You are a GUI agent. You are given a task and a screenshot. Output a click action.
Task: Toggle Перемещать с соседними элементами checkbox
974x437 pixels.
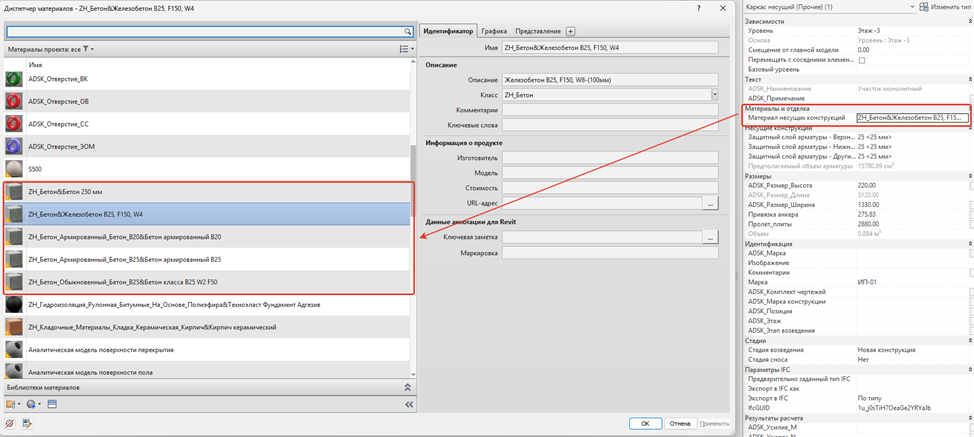862,60
